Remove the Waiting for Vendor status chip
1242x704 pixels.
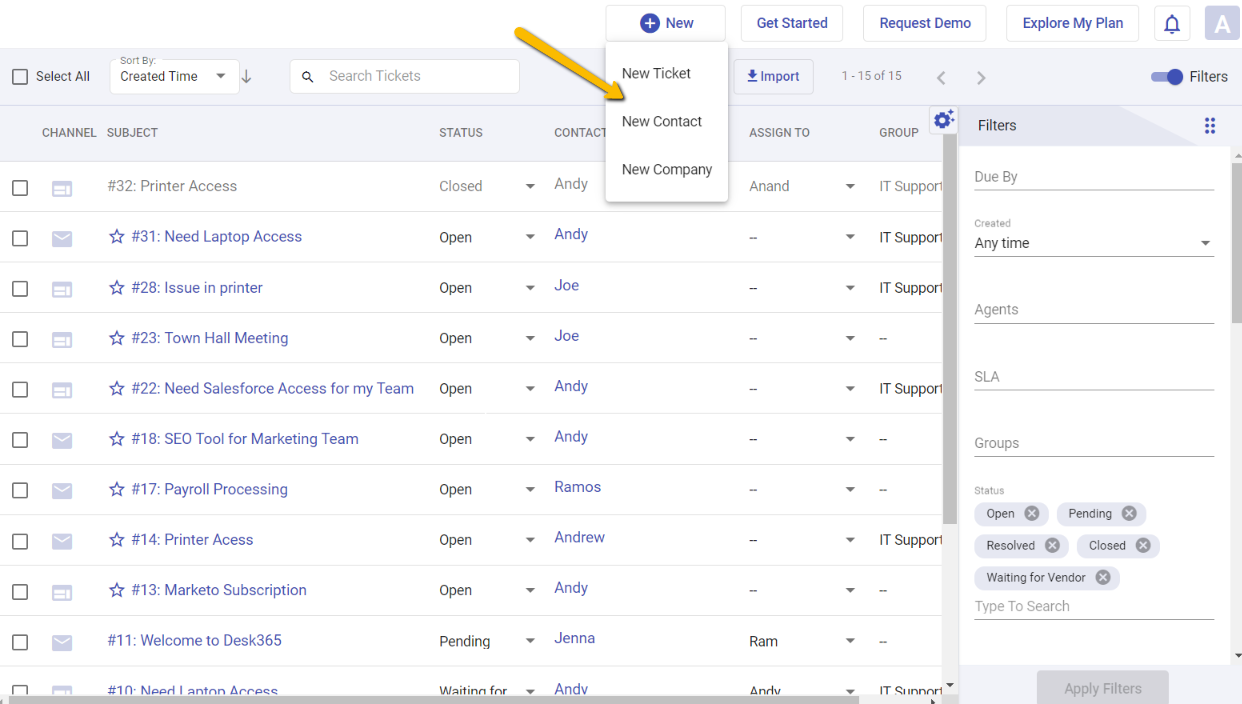click(1102, 577)
